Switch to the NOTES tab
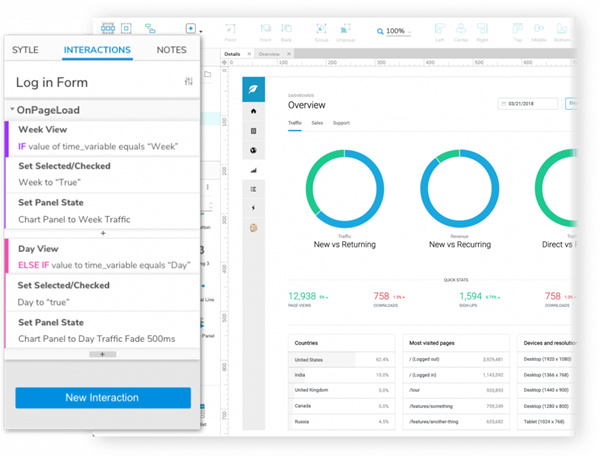Image resolution: width=600 pixels, height=457 pixels. (x=171, y=50)
